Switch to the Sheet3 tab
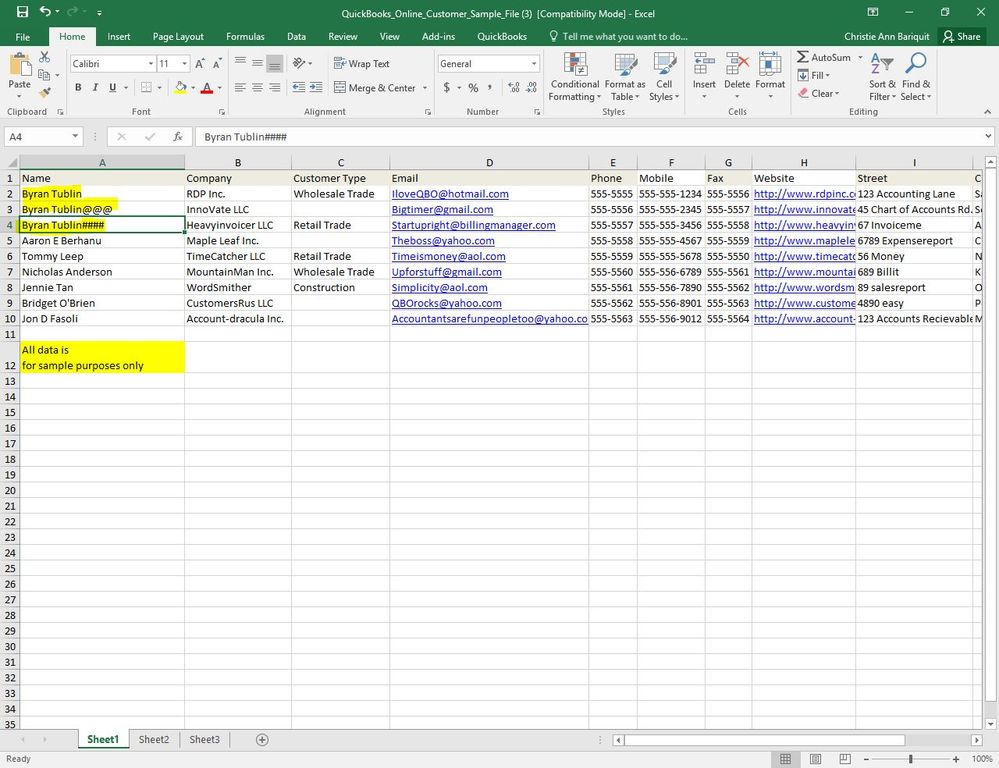 205,739
